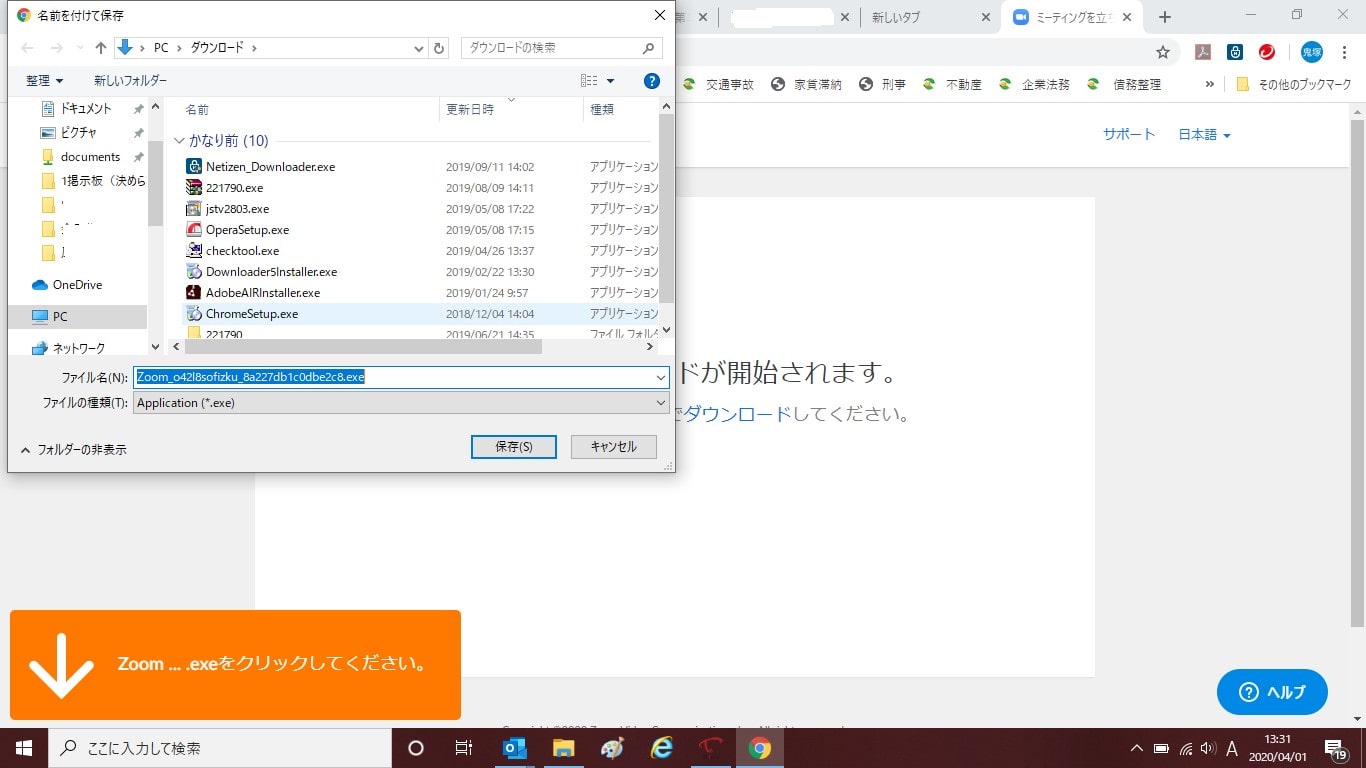Open 整理 dropdown menu
Image resolution: width=1366 pixels, height=768 pixels.
coord(44,81)
